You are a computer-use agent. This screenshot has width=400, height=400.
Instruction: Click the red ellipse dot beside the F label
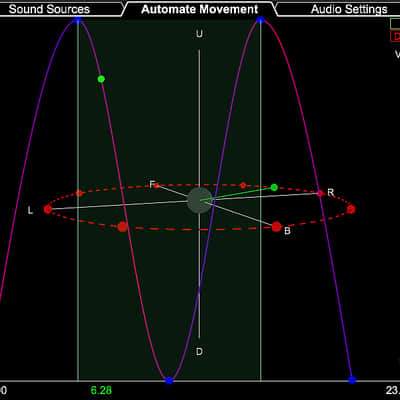click(156, 185)
